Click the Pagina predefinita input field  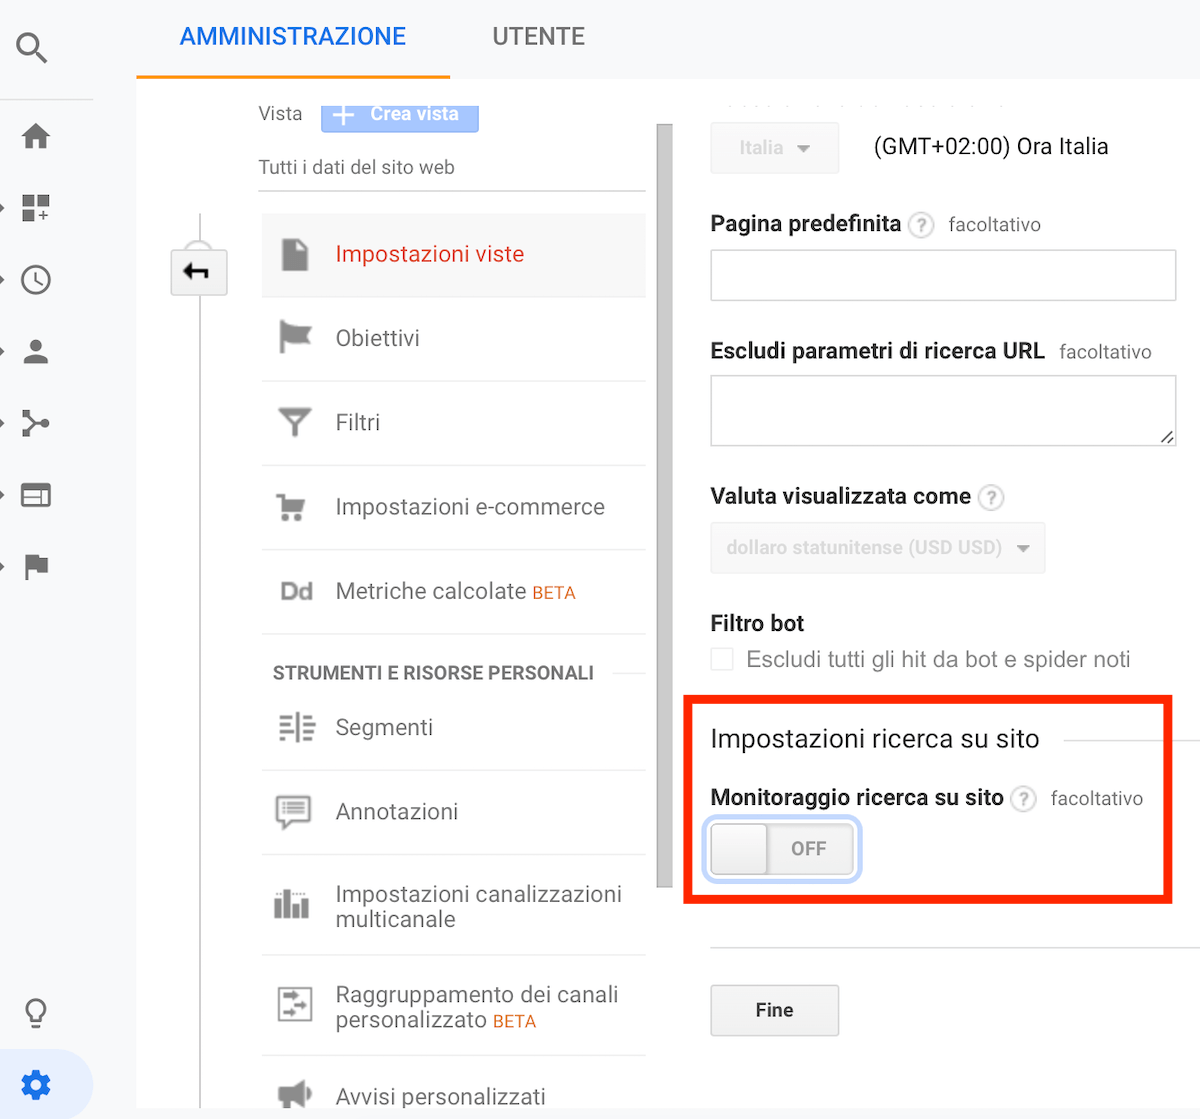pyautogui.click(x=942, y=275)
